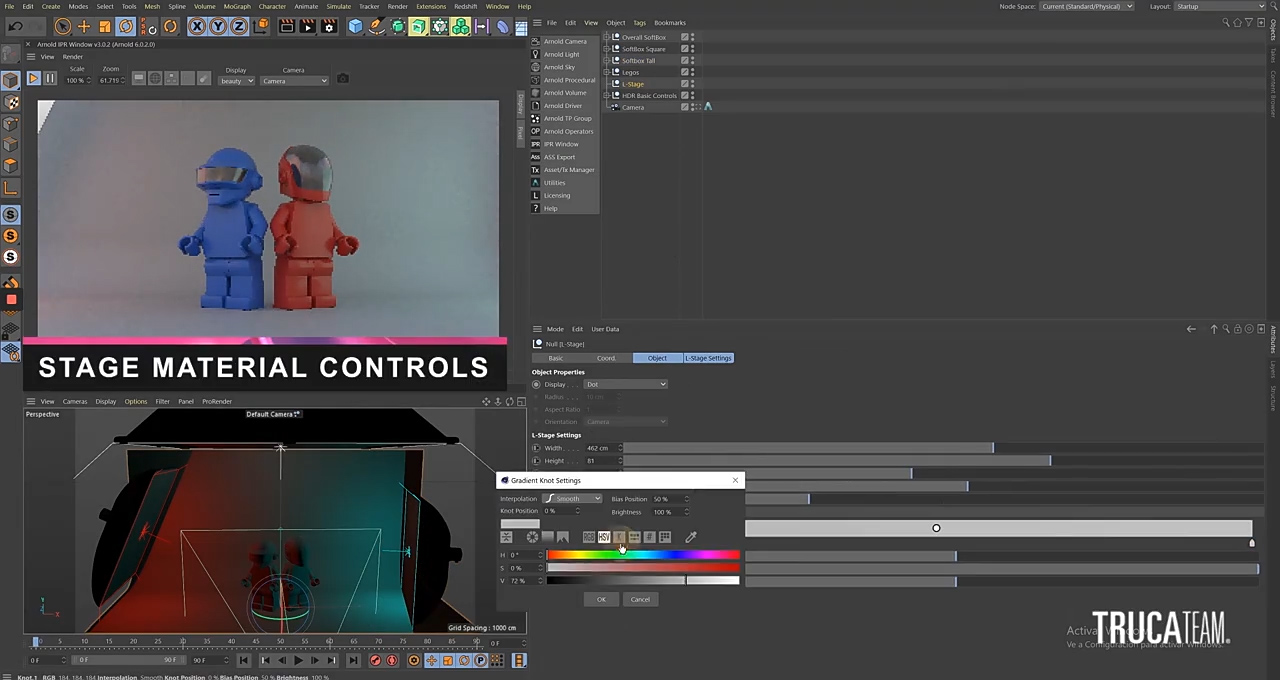Click the Brightness percent field
The height and width of the screenshot is (680, 1280).
point(670,512)
